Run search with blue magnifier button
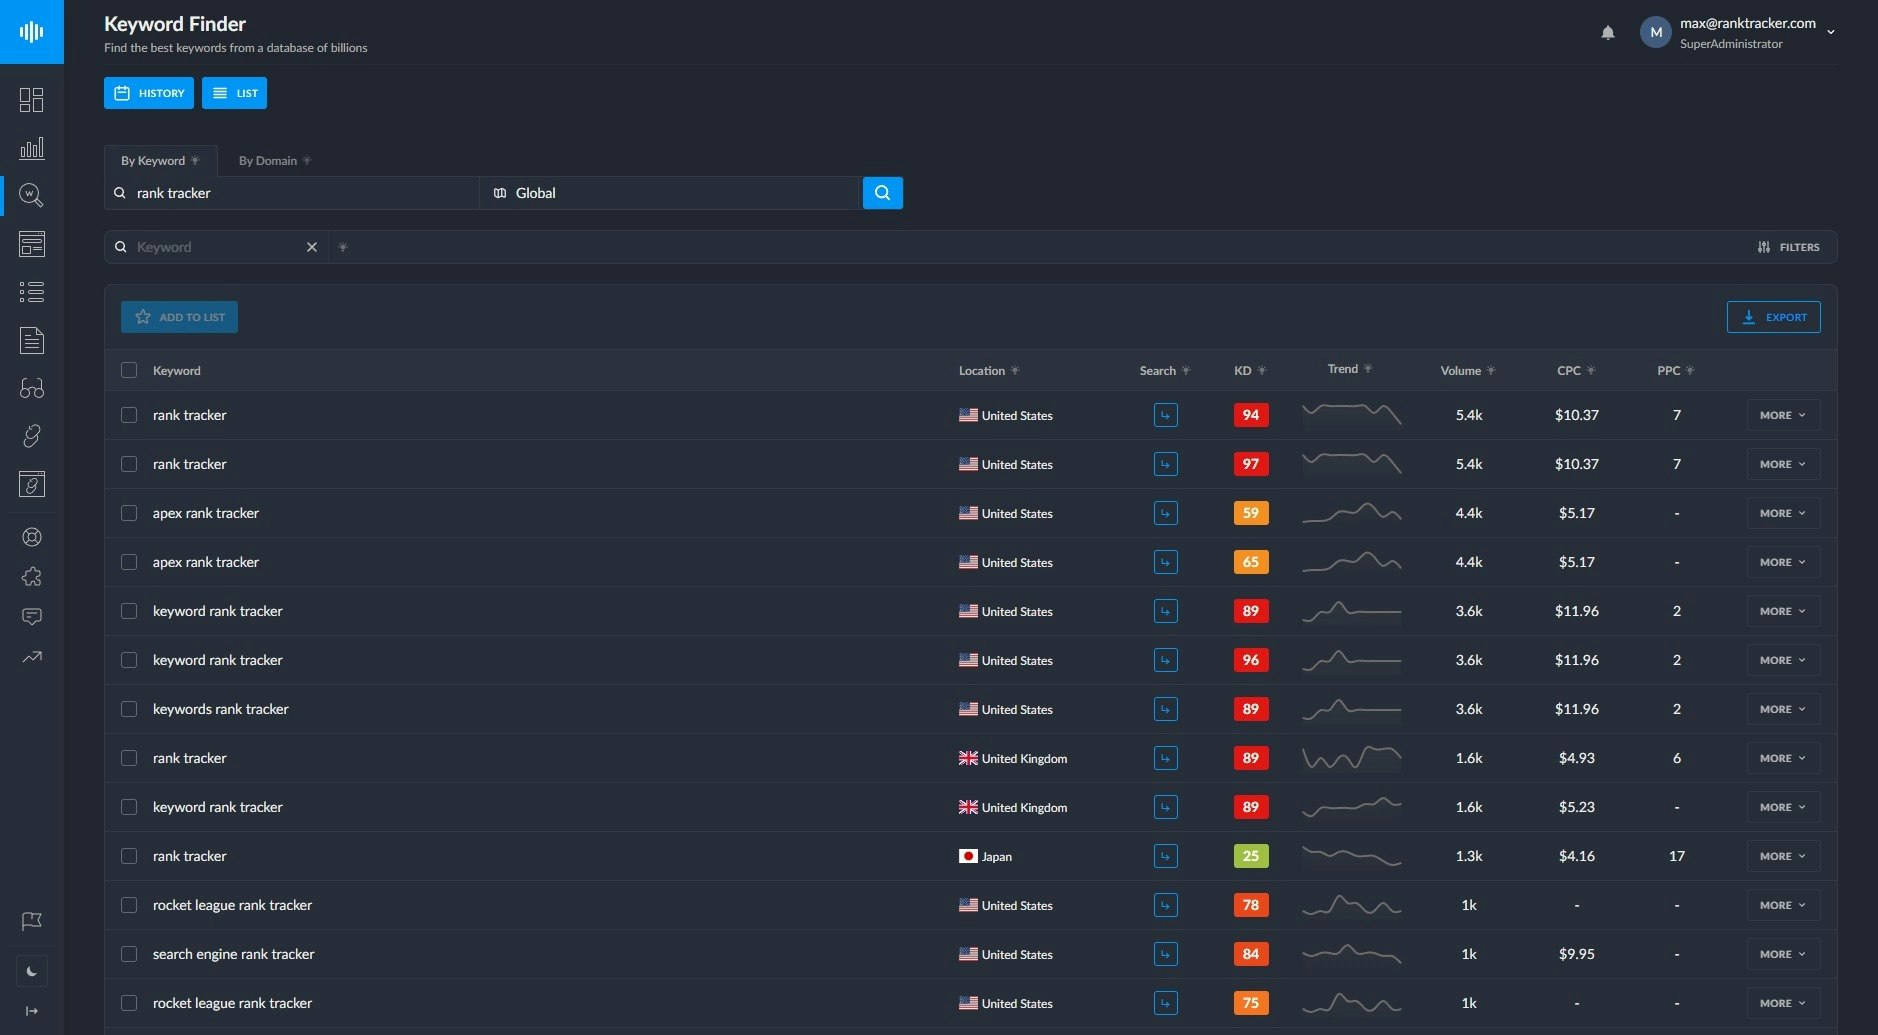 [x=882, y=193]
